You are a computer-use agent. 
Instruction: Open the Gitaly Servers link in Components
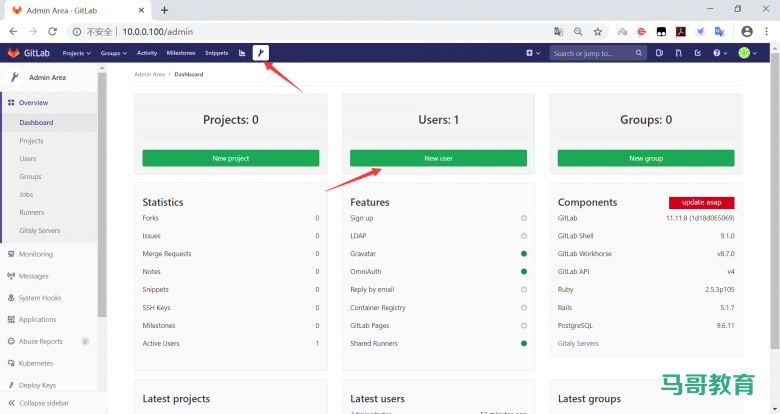[578, 343]
